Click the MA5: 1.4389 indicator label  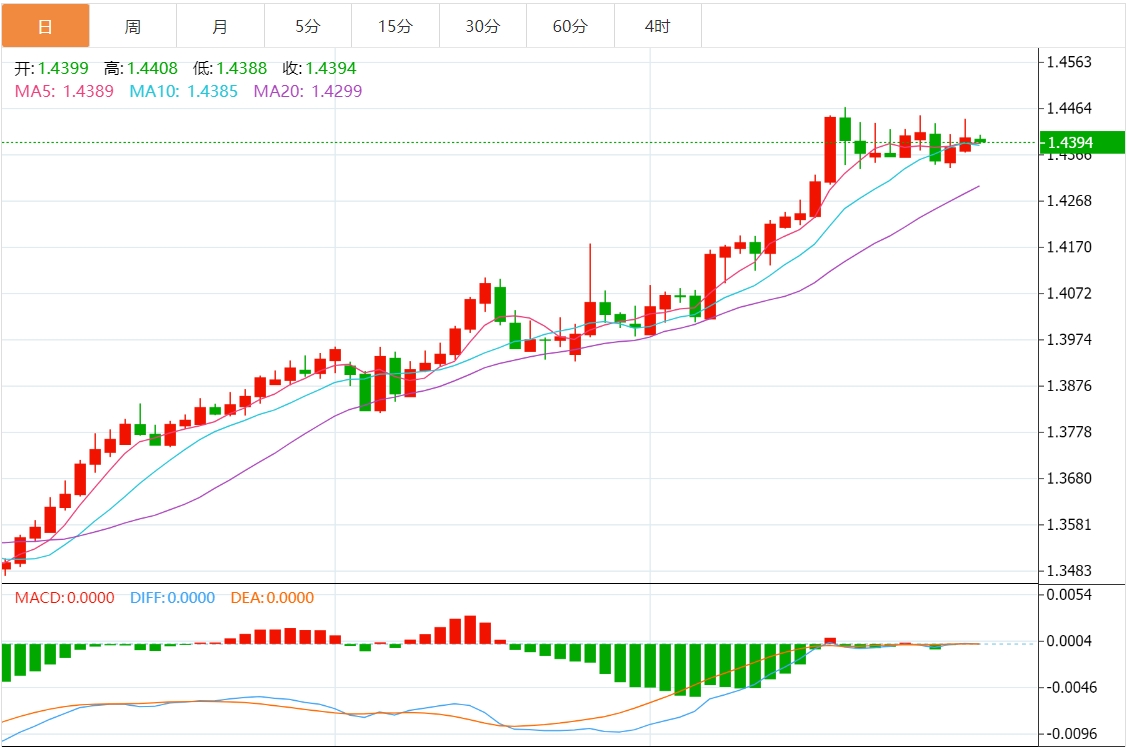(64, 91)
